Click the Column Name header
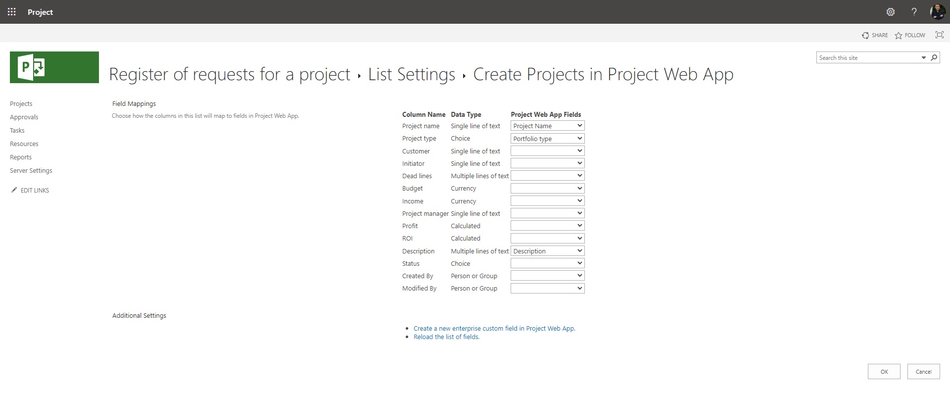 424,114
